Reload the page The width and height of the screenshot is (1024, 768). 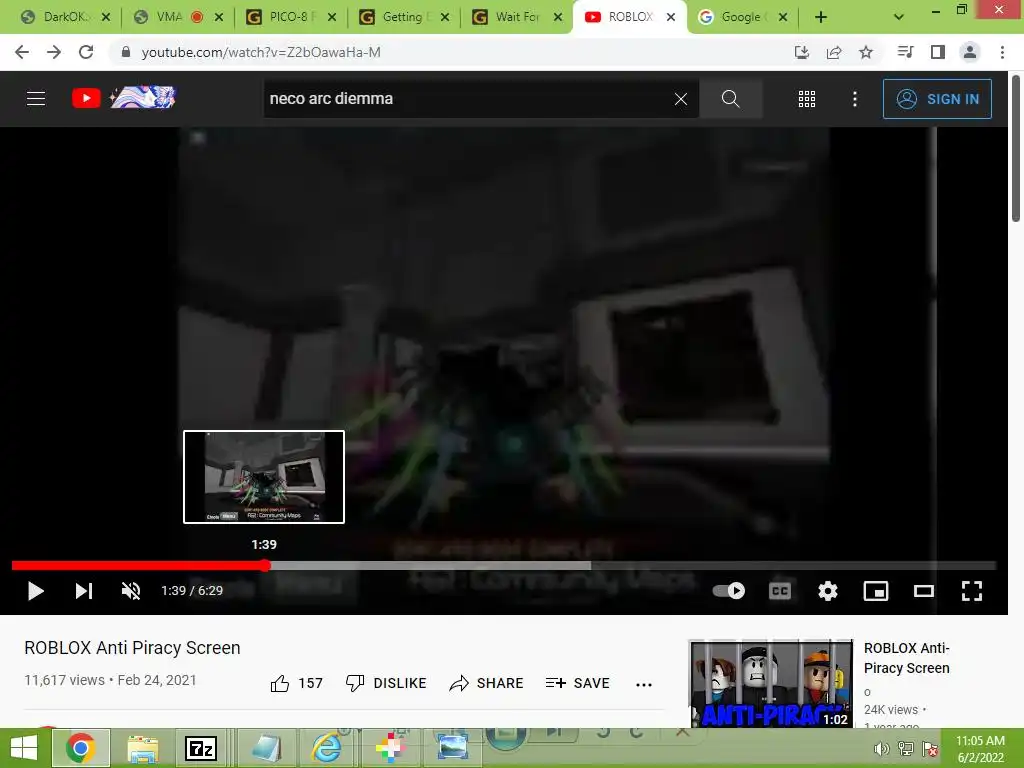coord(86,52)
